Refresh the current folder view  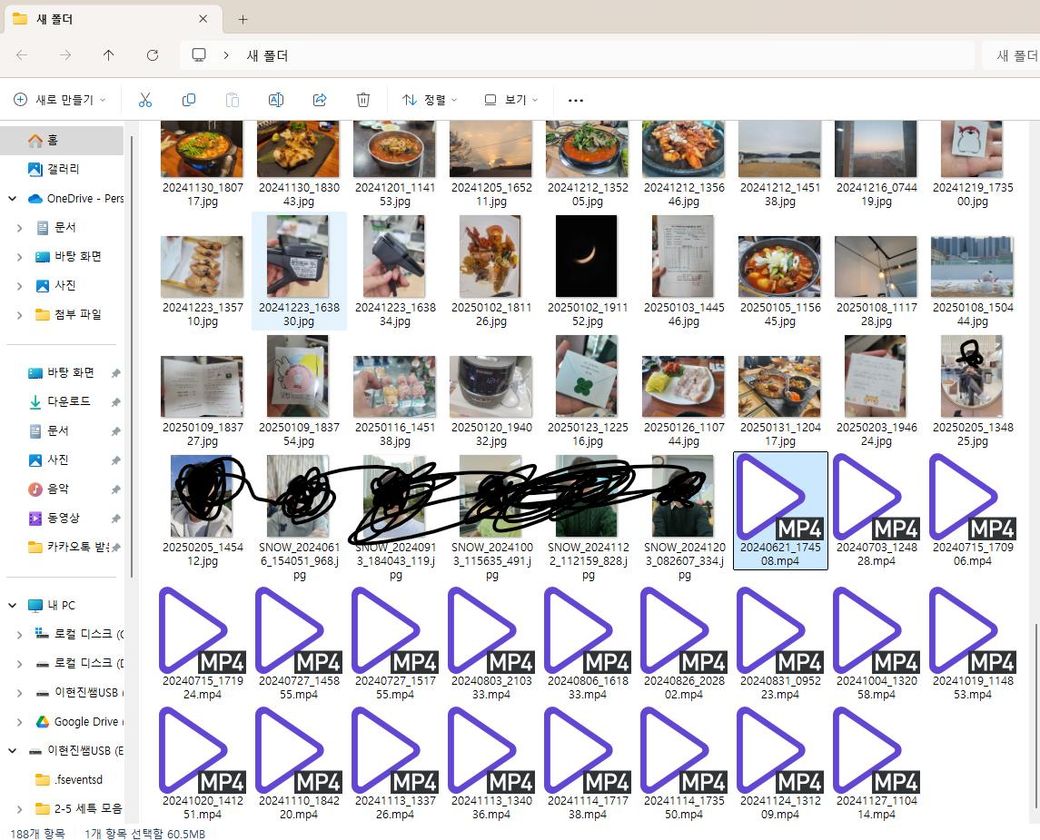click(x=152, y=56)
